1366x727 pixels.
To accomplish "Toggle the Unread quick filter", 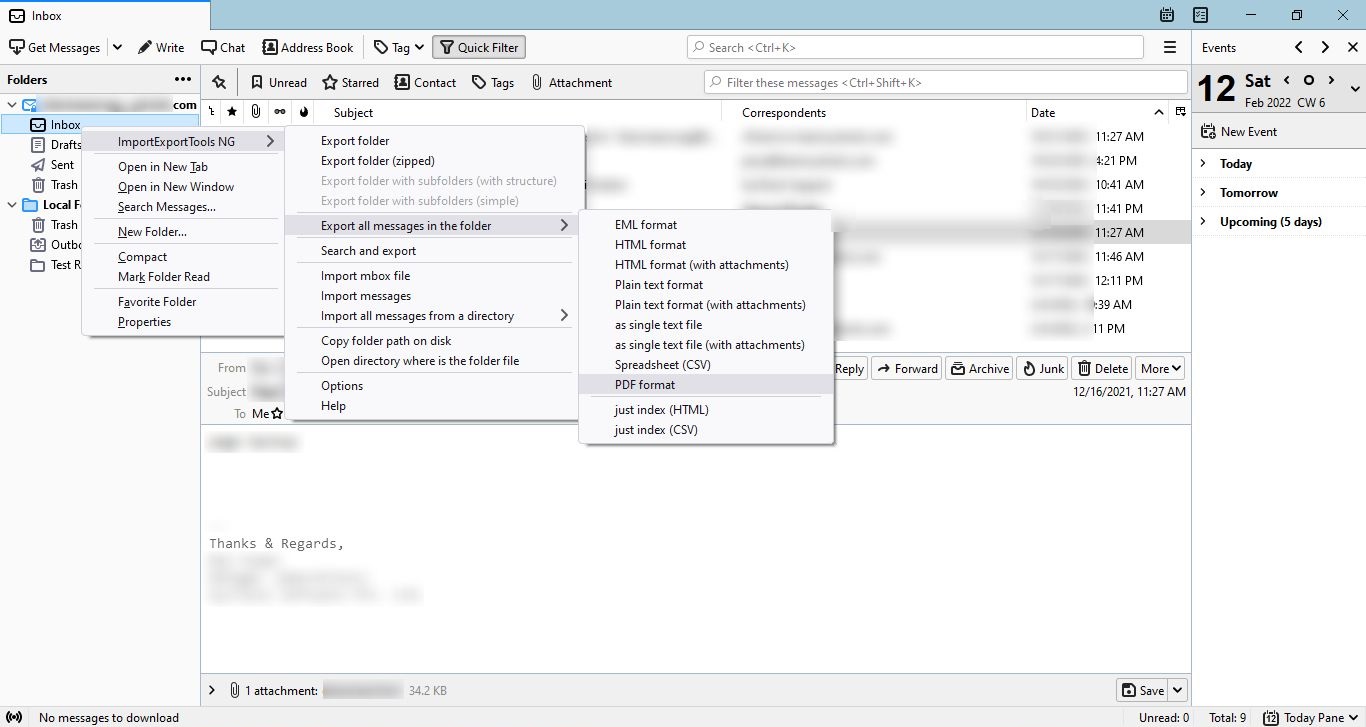I will (278, 82).
